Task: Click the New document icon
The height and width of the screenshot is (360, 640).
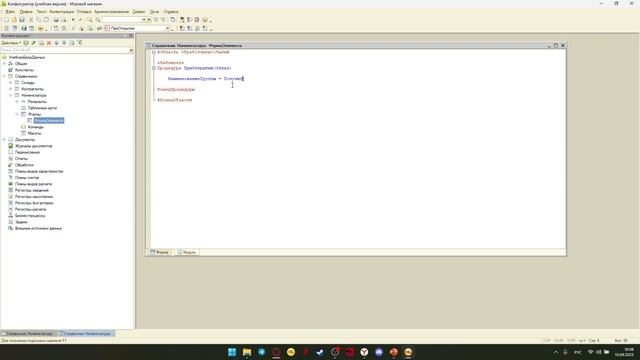Action: point(7,20)
